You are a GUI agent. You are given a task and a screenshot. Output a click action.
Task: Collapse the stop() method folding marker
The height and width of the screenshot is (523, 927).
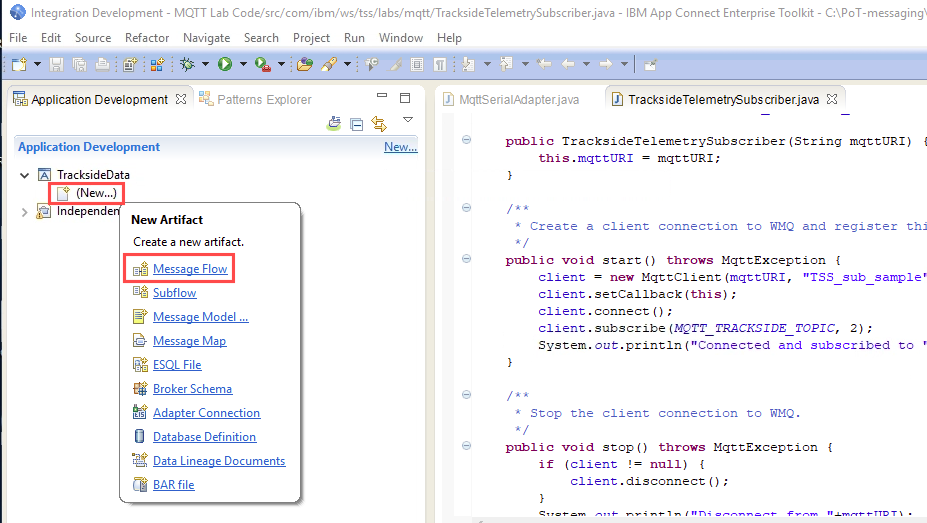466,446
